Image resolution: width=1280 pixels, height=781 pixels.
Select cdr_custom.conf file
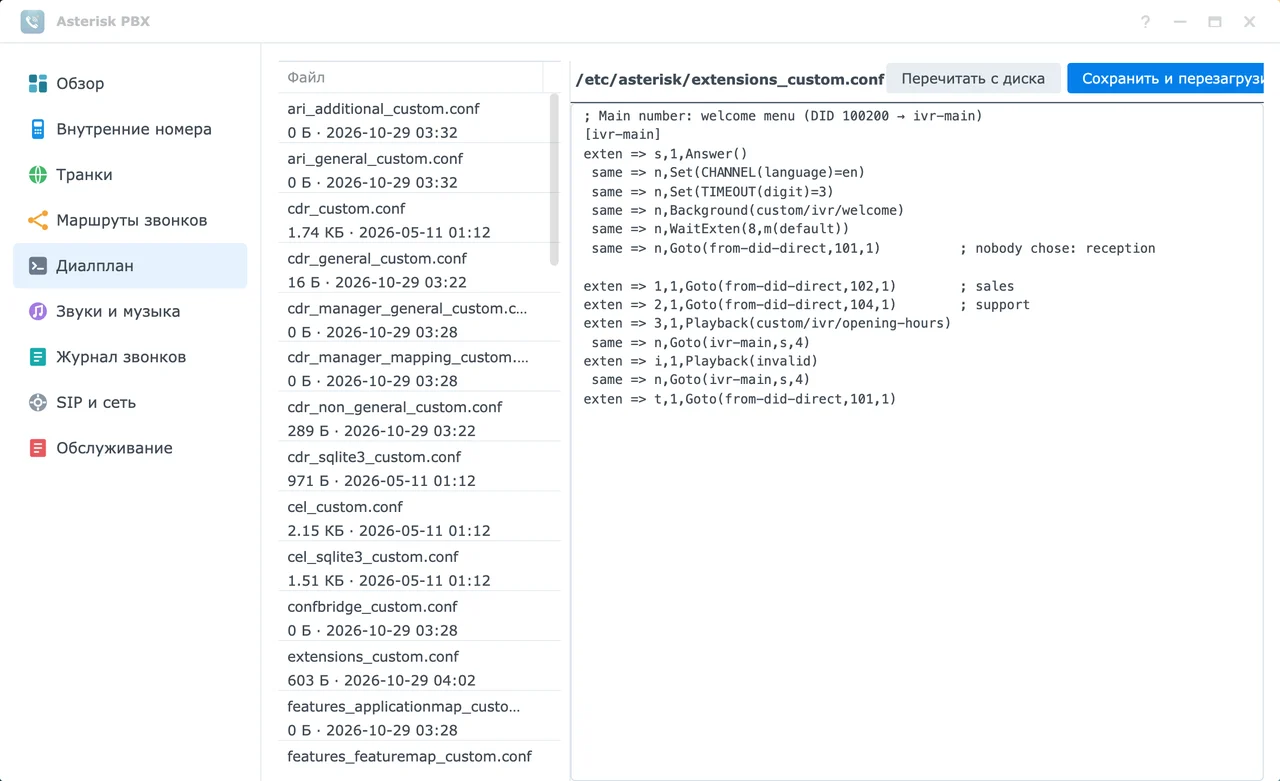click(418, 220)
